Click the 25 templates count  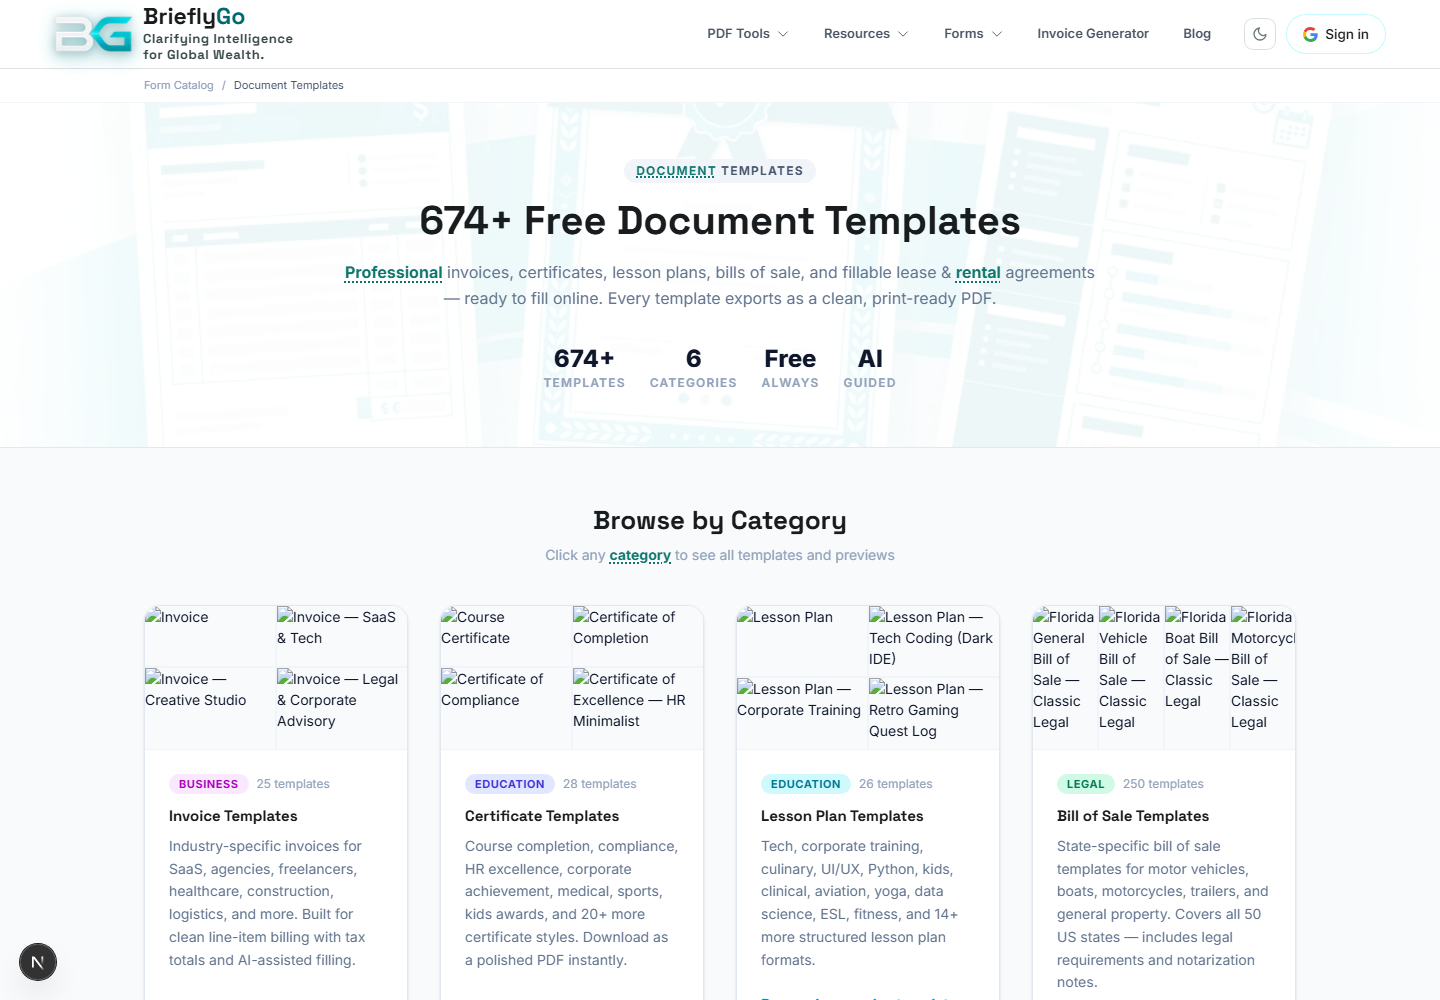(293, 784)
